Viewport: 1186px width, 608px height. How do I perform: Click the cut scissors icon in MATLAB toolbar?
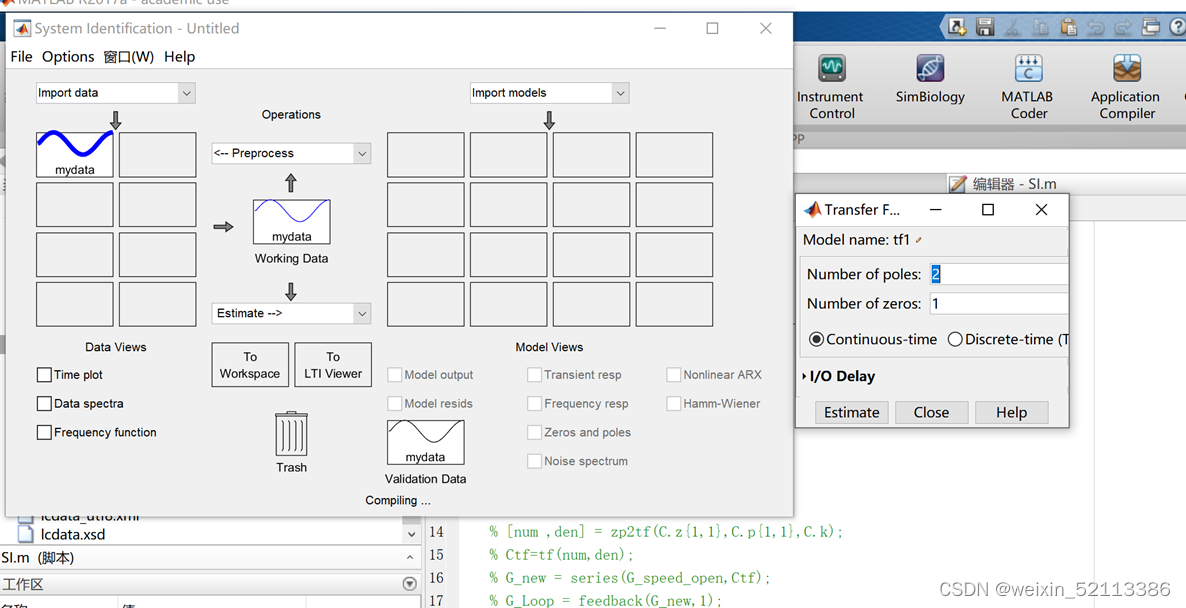[1013, 27]
